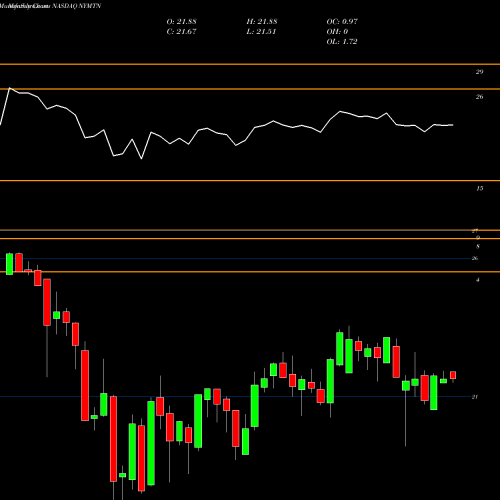The width and height of the screenshot is (500, 500).
Task: Click the high value H: 21.88
Action: 262,22
